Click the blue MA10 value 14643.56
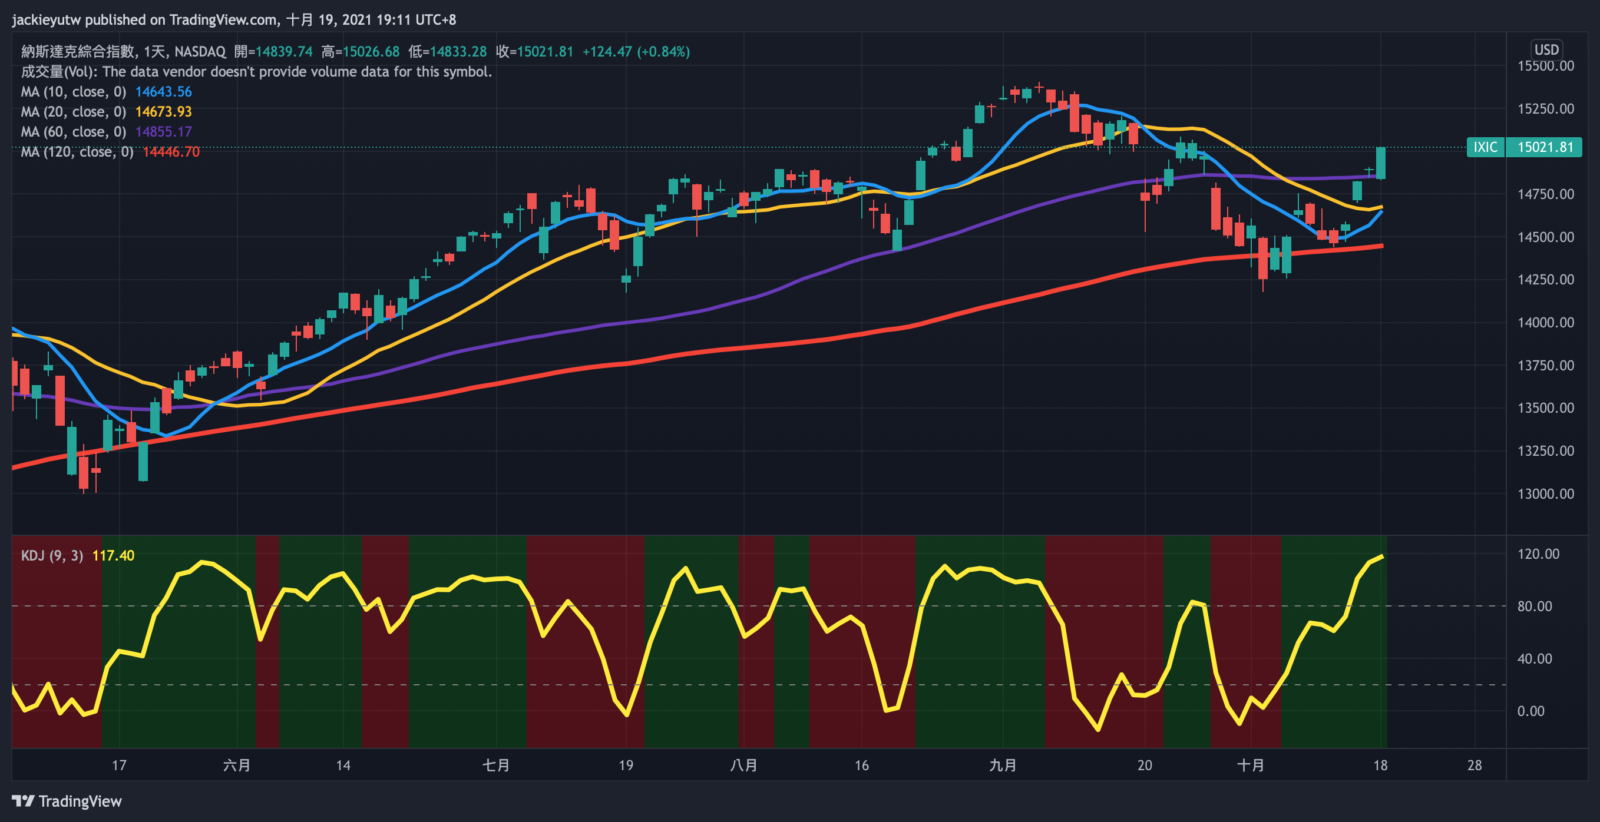Screen dimensions: 1600x822 tap(163, 92)
